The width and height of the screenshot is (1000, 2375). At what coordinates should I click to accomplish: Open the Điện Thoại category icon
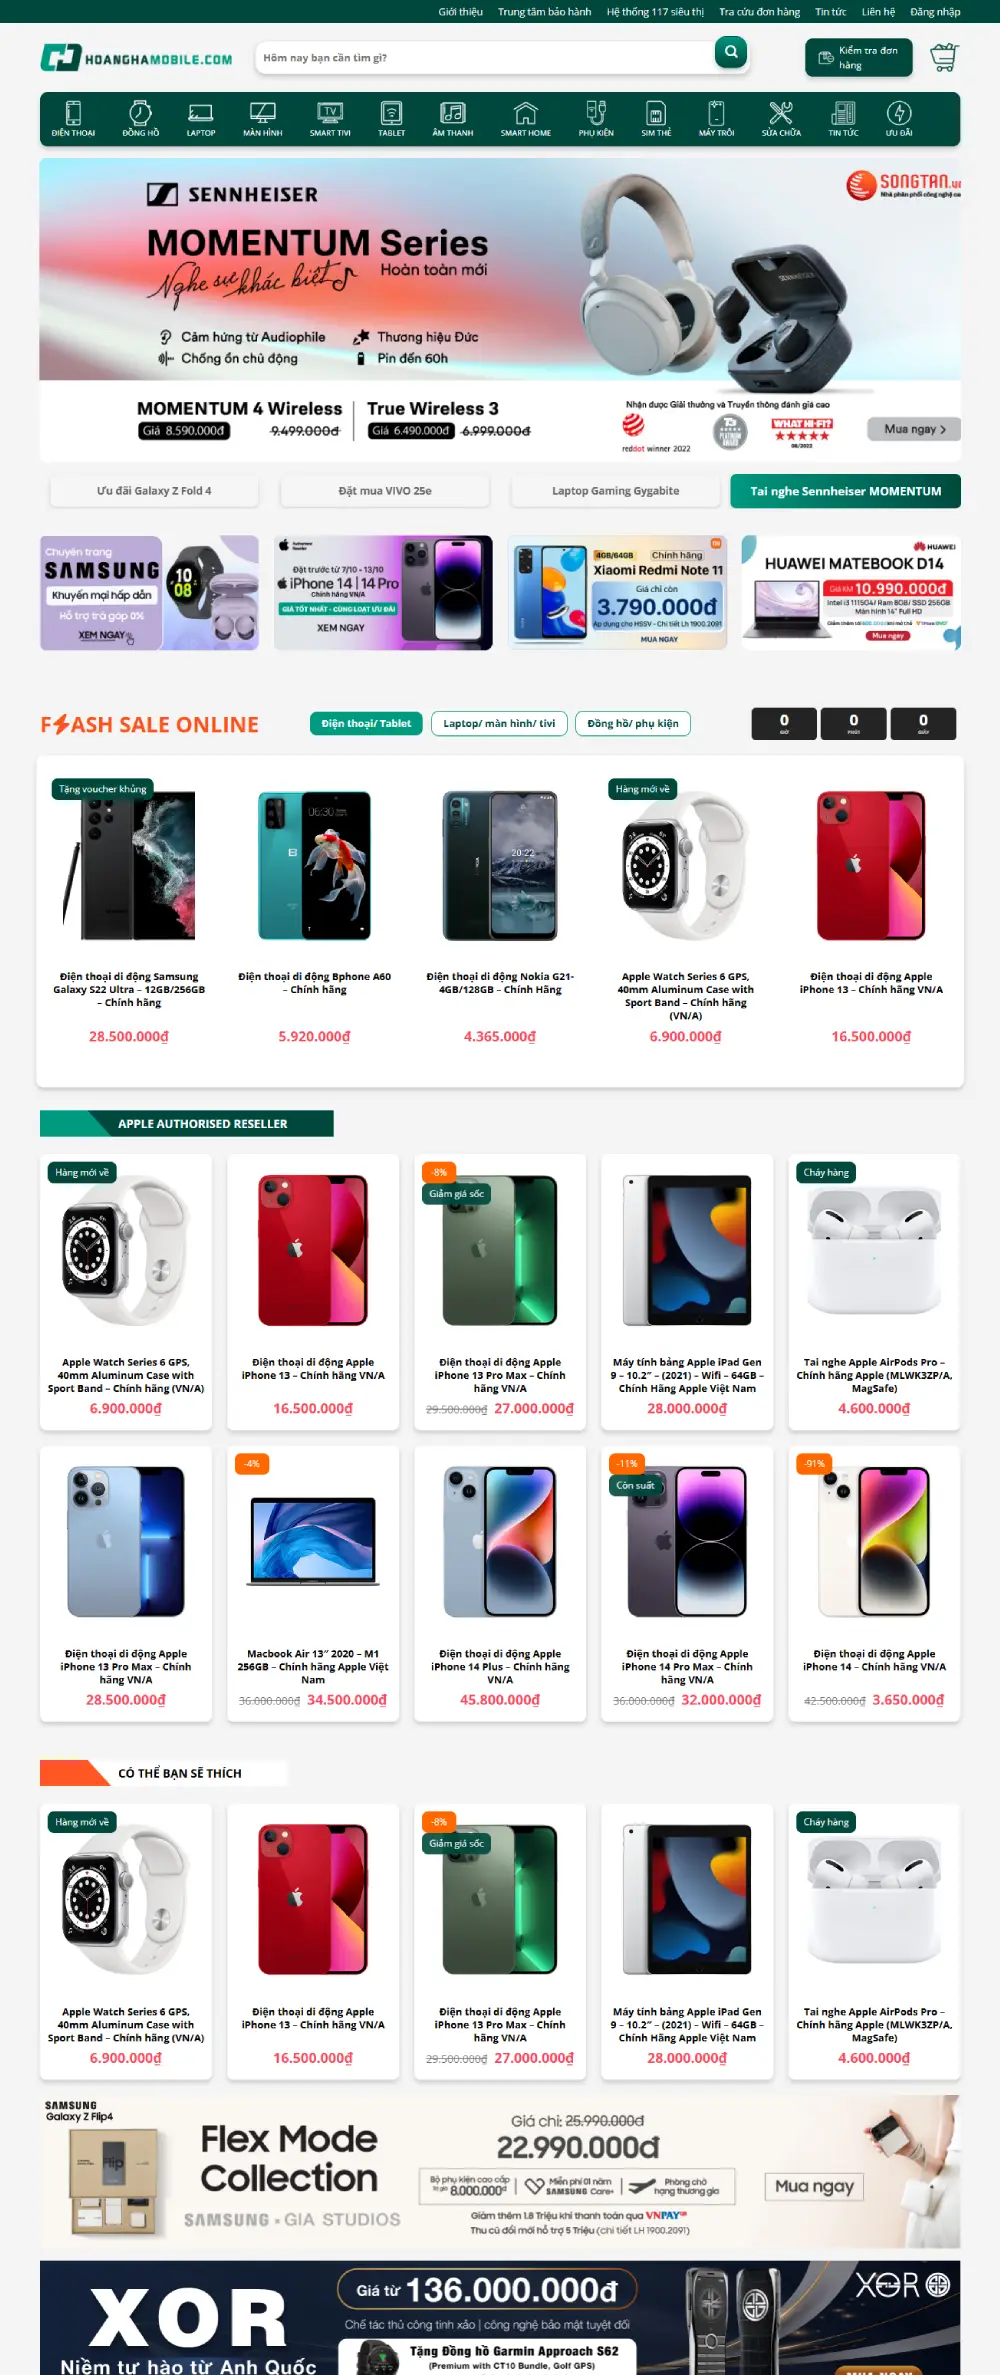tap(73, 119)
